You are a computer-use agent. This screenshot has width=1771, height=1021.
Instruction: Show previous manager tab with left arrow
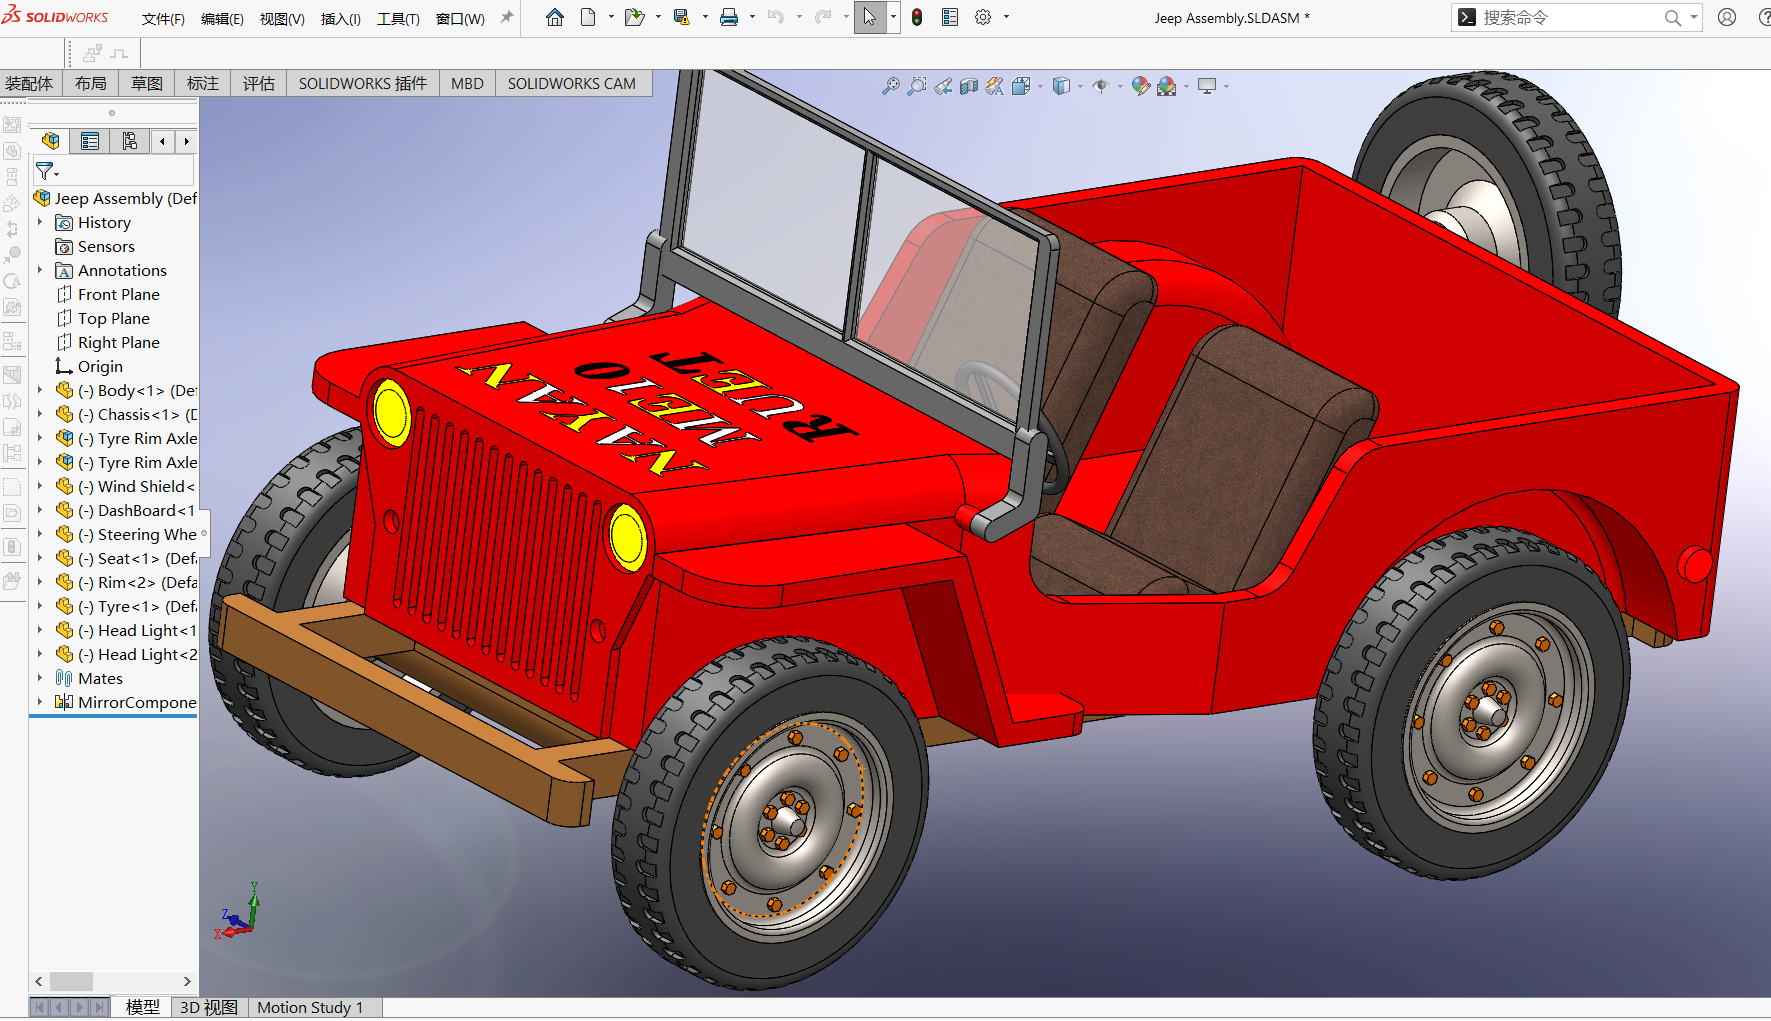pyautogui.click(x=162, y=141)
